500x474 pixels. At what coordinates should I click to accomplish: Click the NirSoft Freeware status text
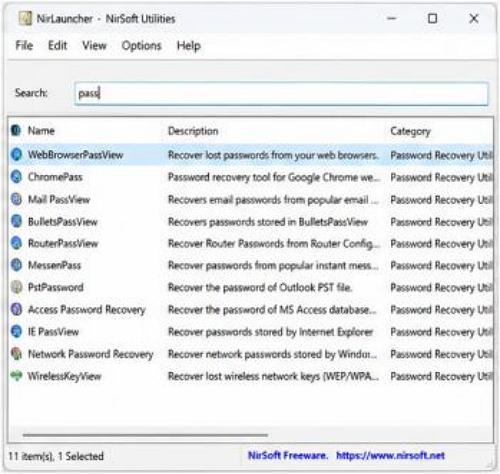coord(288,455)
